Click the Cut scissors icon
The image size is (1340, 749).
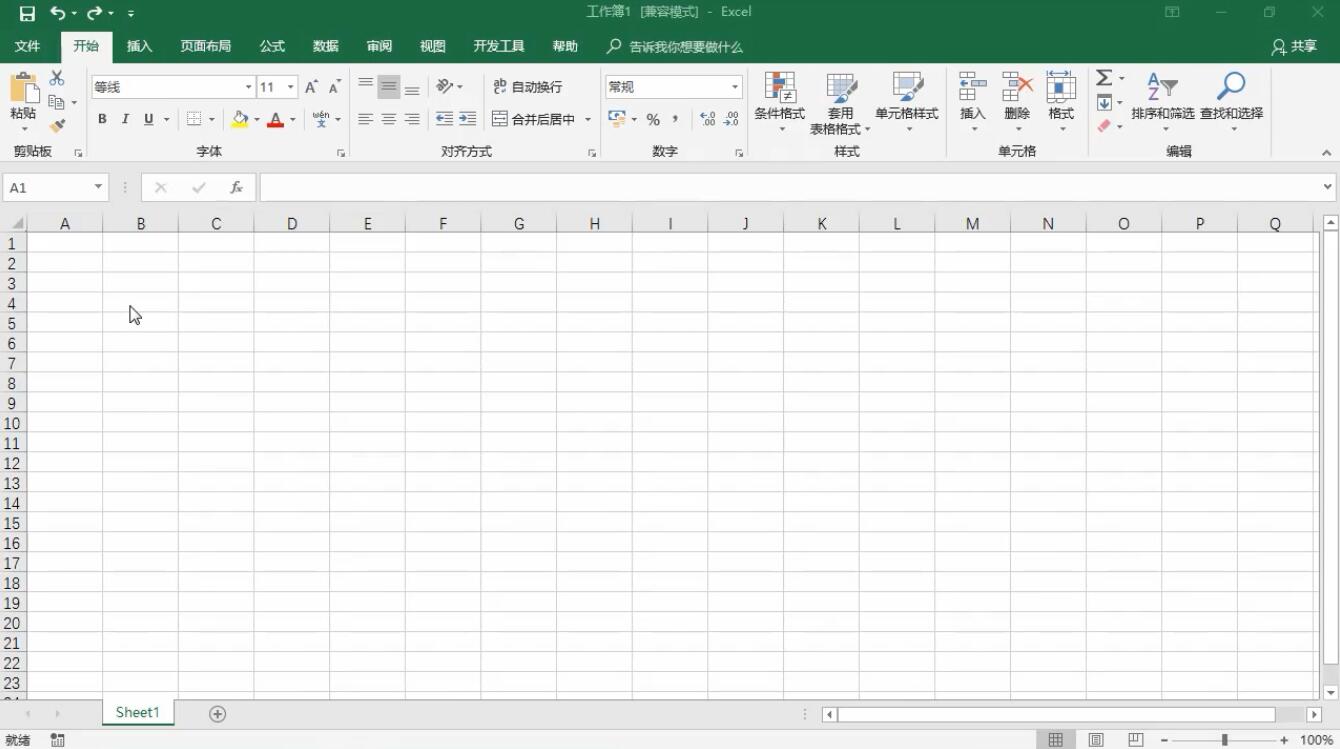(x=57, y=78)
